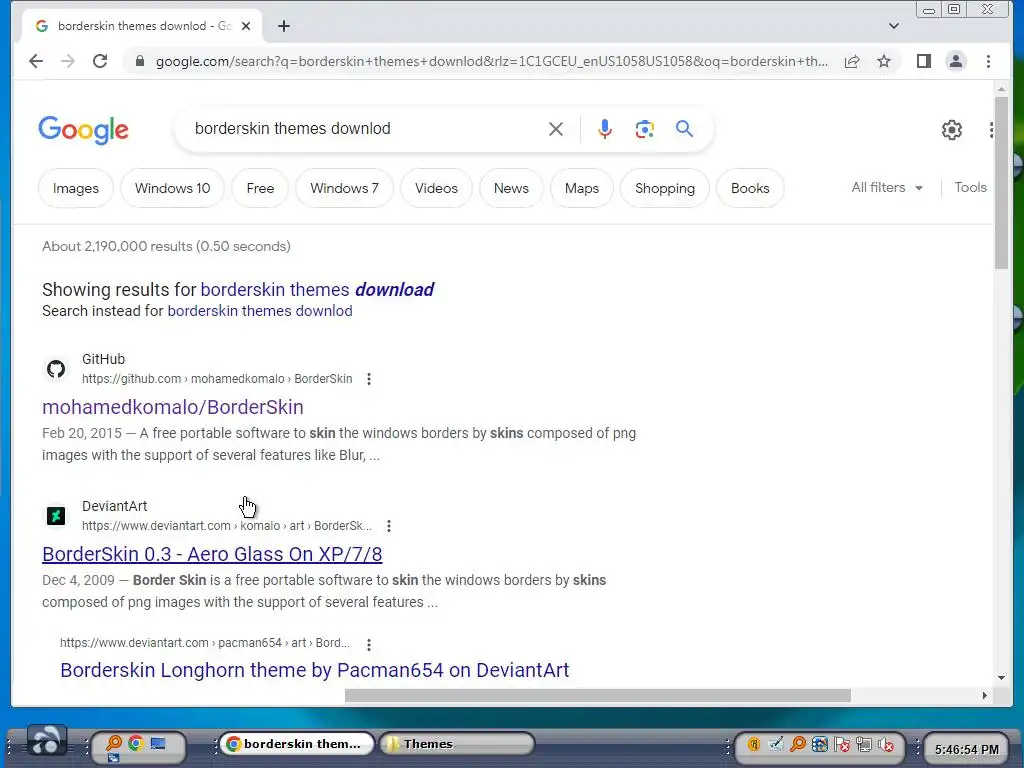This screenshot has height=768, width=1024.
Task: Open Chrome profile avatar
Action: (955, 61)
